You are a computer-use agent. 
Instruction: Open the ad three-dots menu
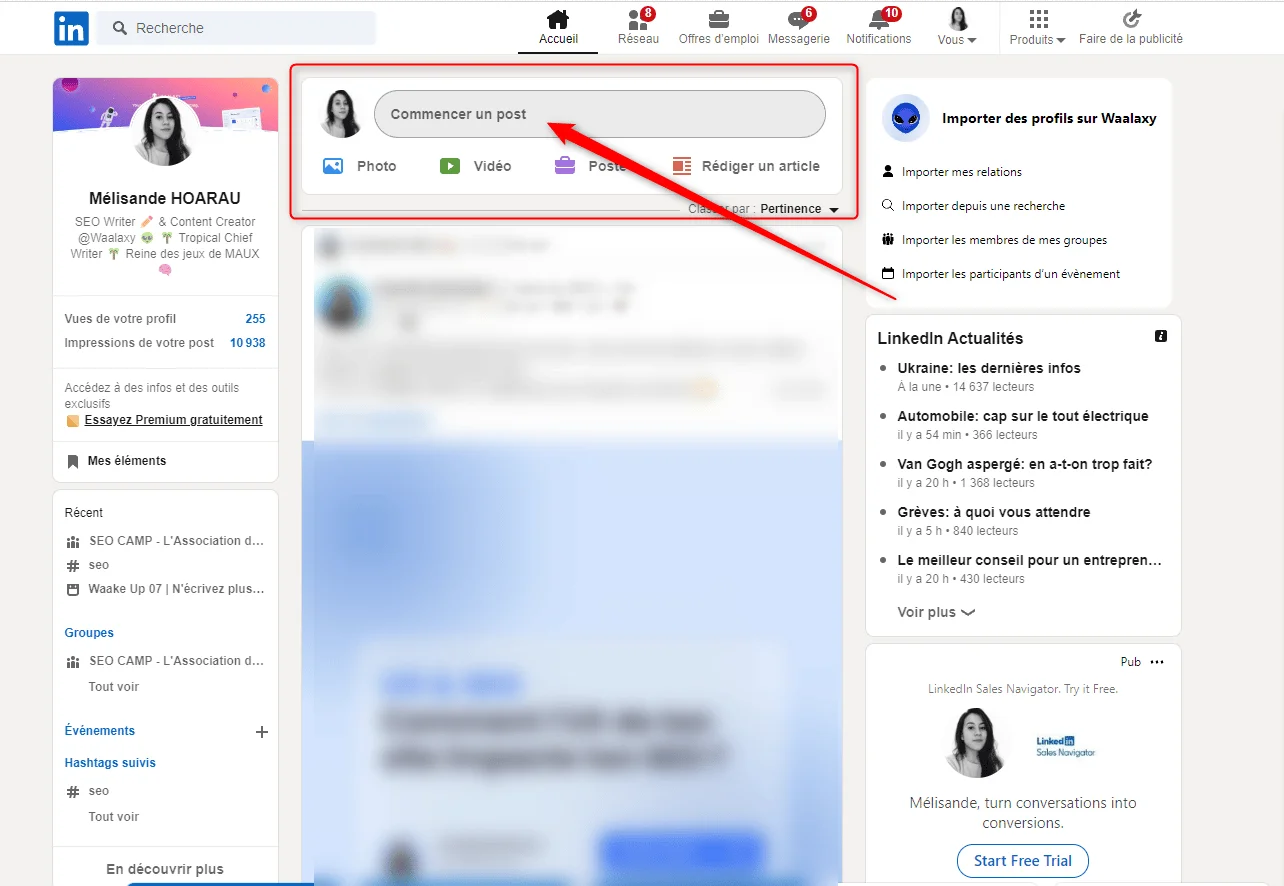pos(1157,662)
